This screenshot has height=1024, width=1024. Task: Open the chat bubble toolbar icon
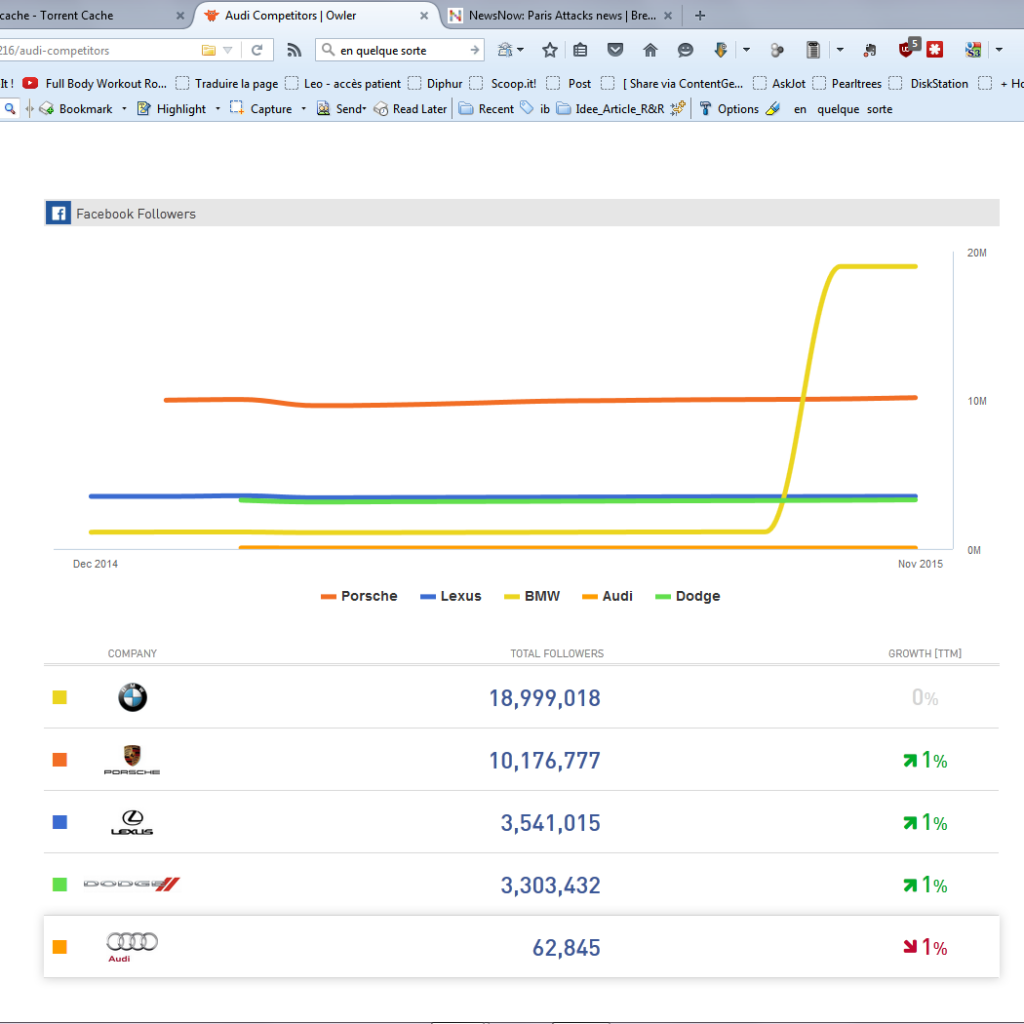click(x=685, y=50)
